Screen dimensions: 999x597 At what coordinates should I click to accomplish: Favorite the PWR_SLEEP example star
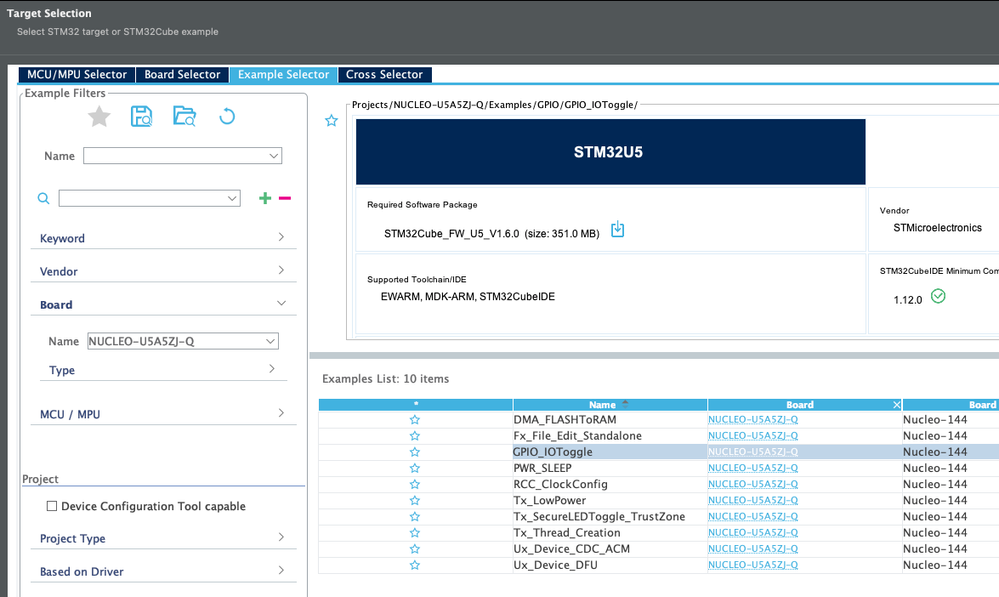click(415, 468)
